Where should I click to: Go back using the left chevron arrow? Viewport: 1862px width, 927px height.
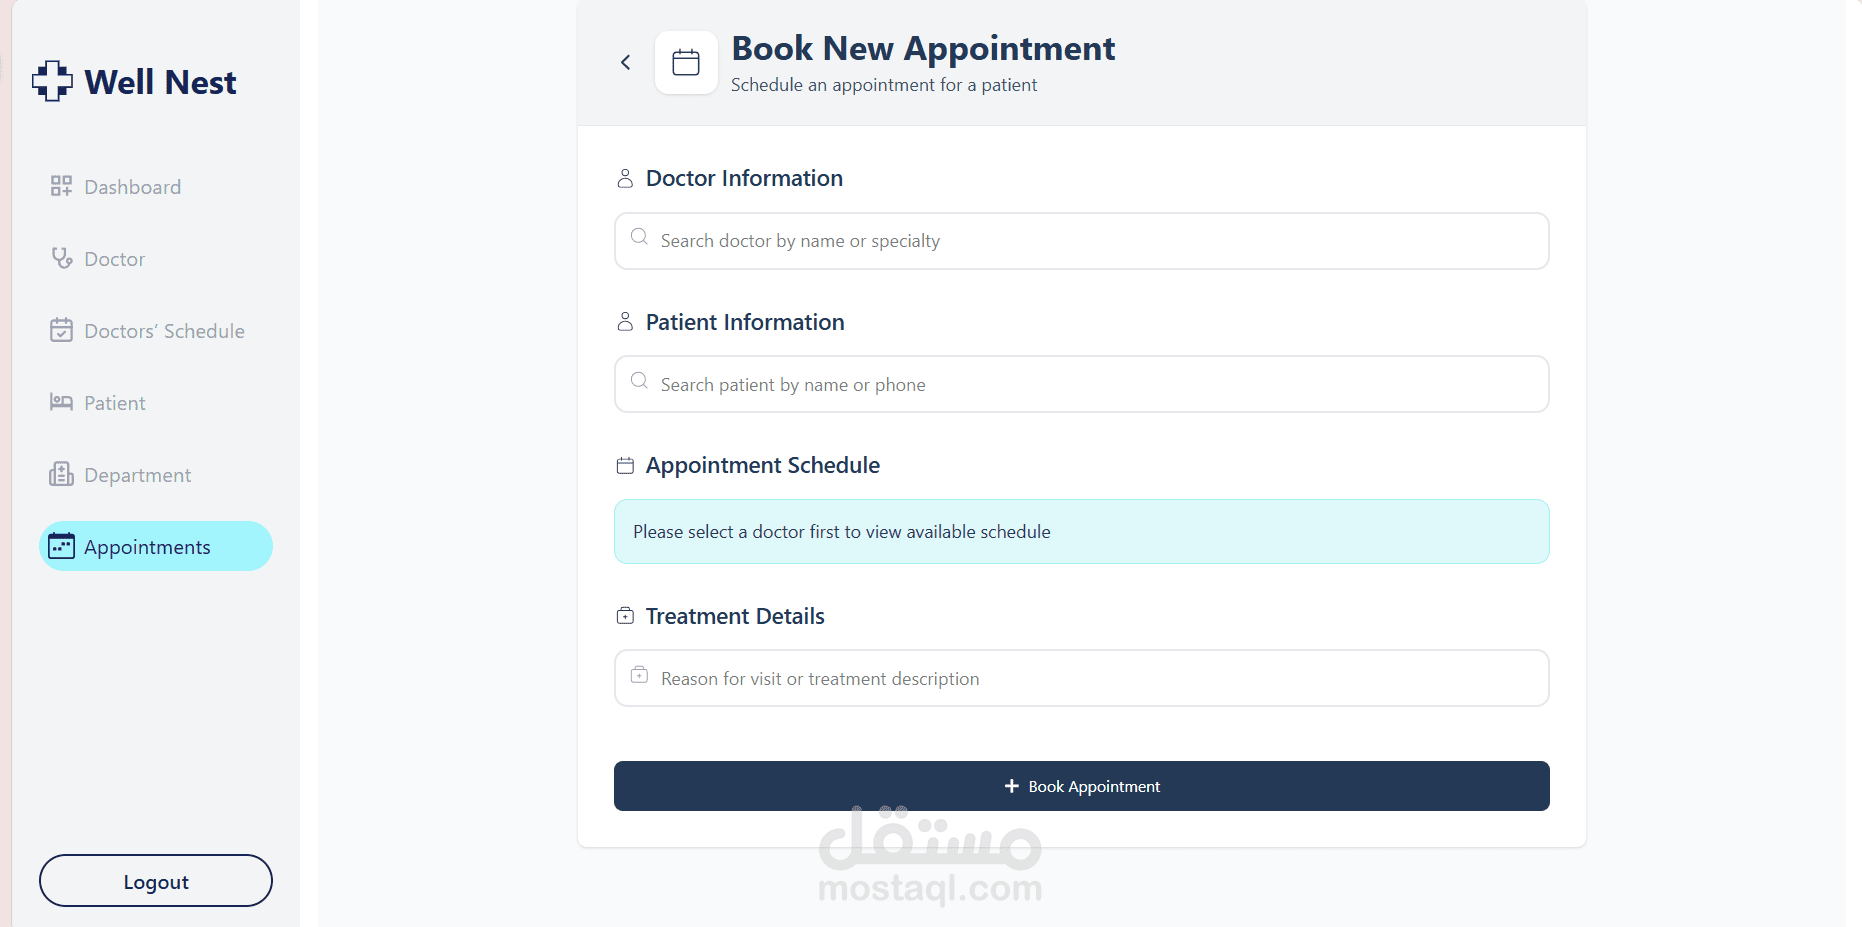626,62
